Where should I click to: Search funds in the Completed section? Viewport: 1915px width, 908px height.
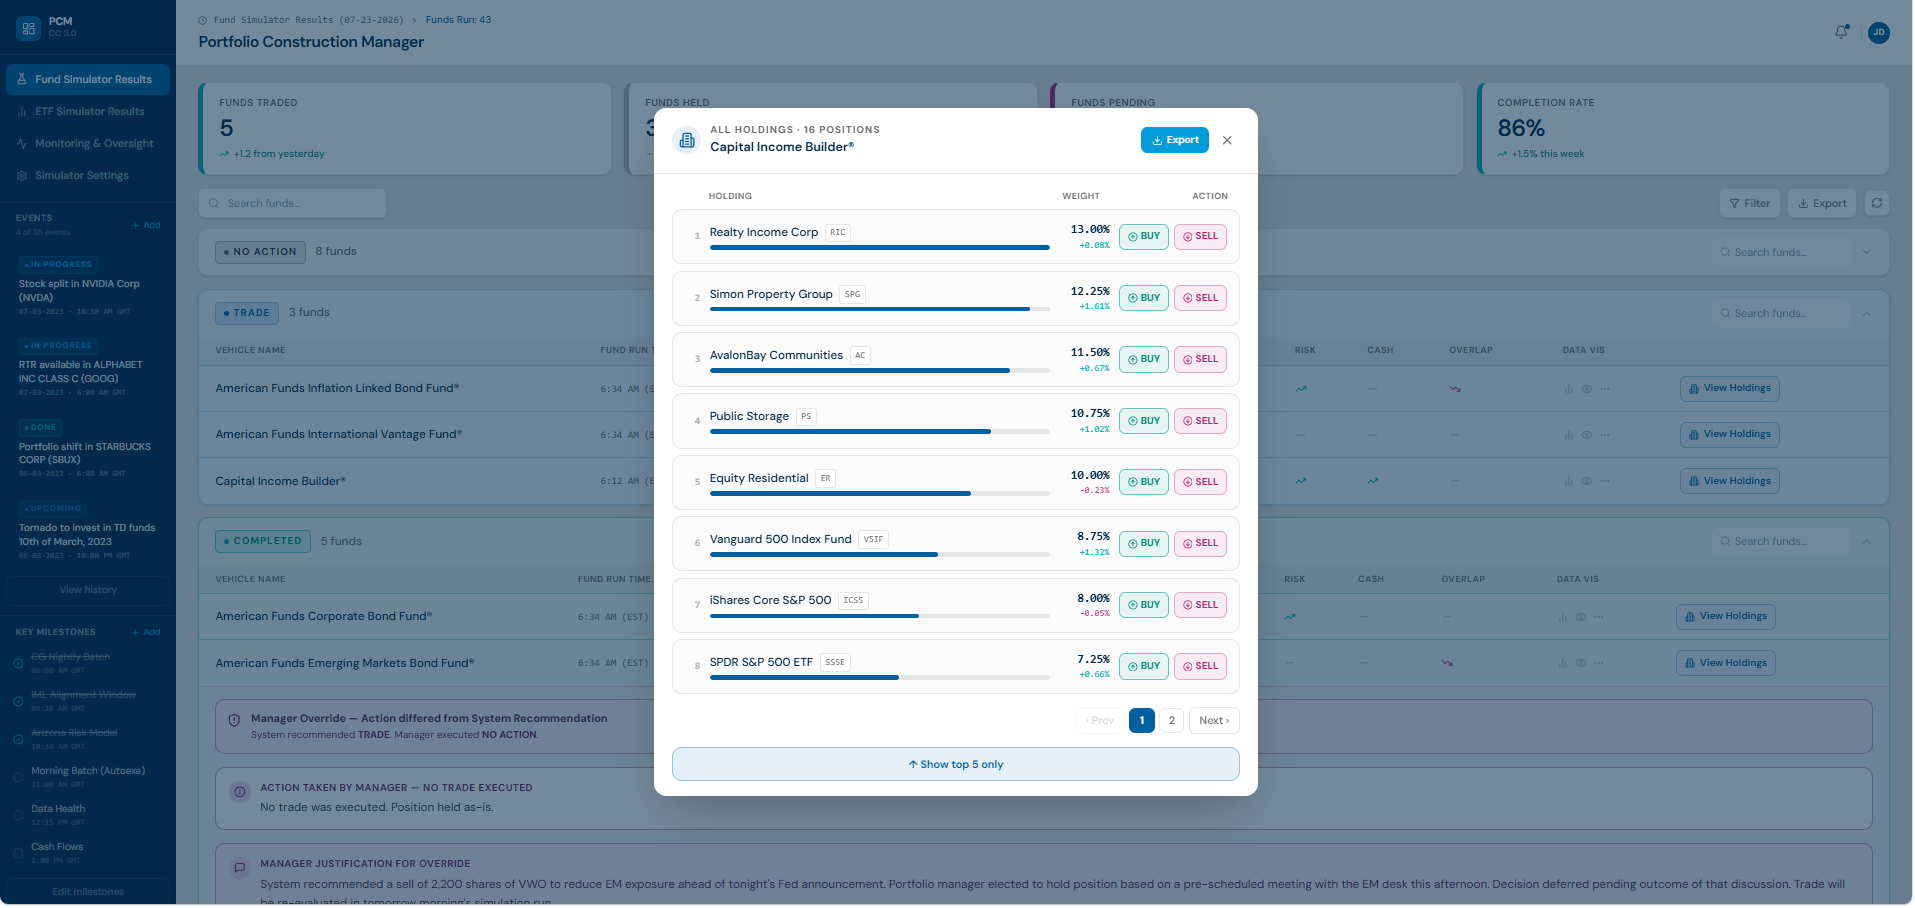pos(1780,542)
